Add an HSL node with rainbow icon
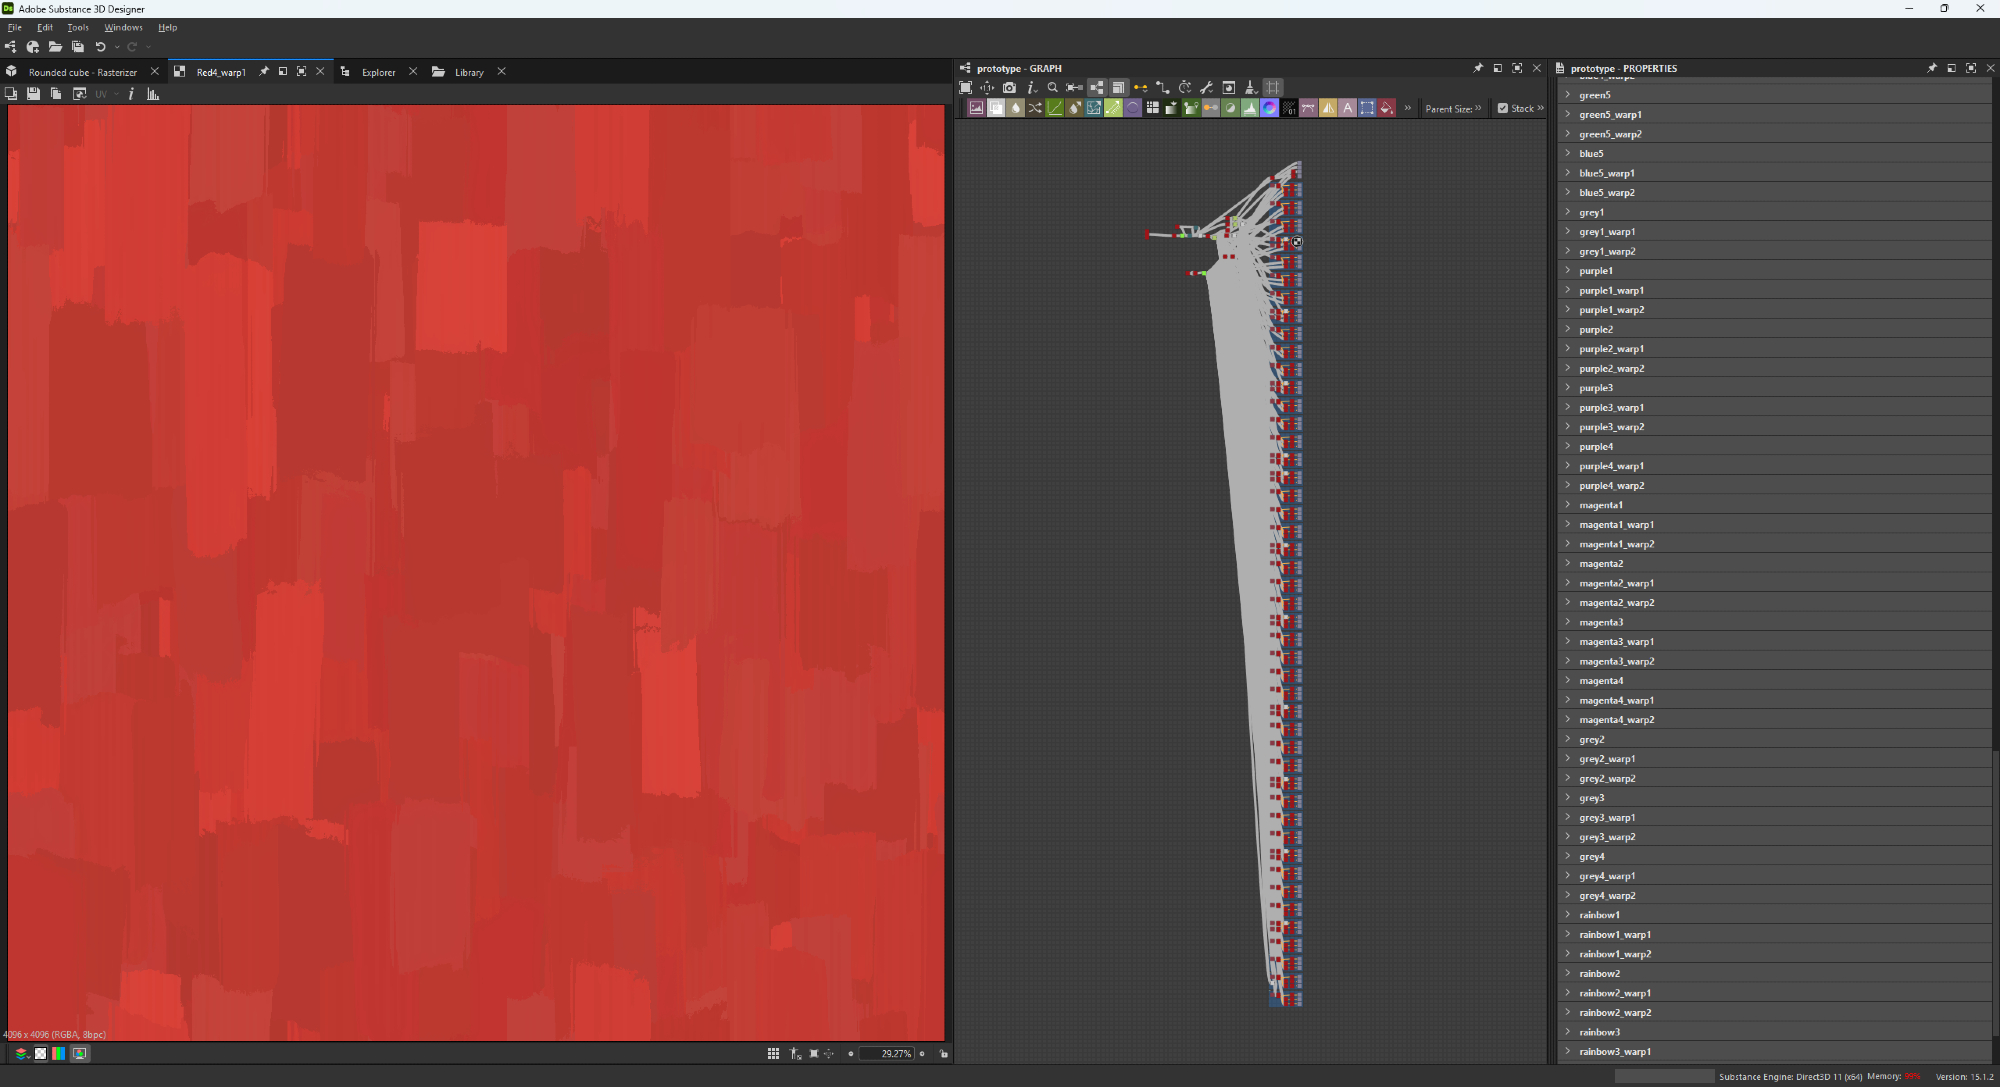Viewport: 2000px width, 1087px height. point(1269,108)
